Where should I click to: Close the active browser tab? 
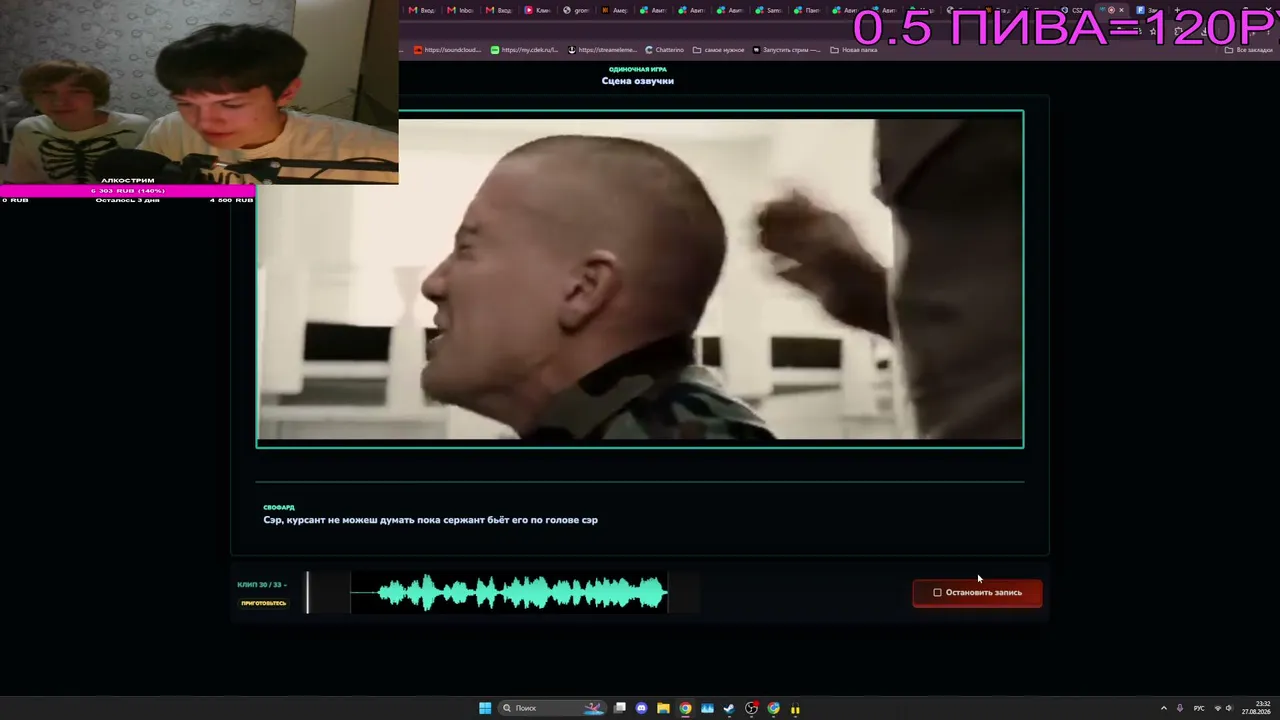(x=1121, y=10)
